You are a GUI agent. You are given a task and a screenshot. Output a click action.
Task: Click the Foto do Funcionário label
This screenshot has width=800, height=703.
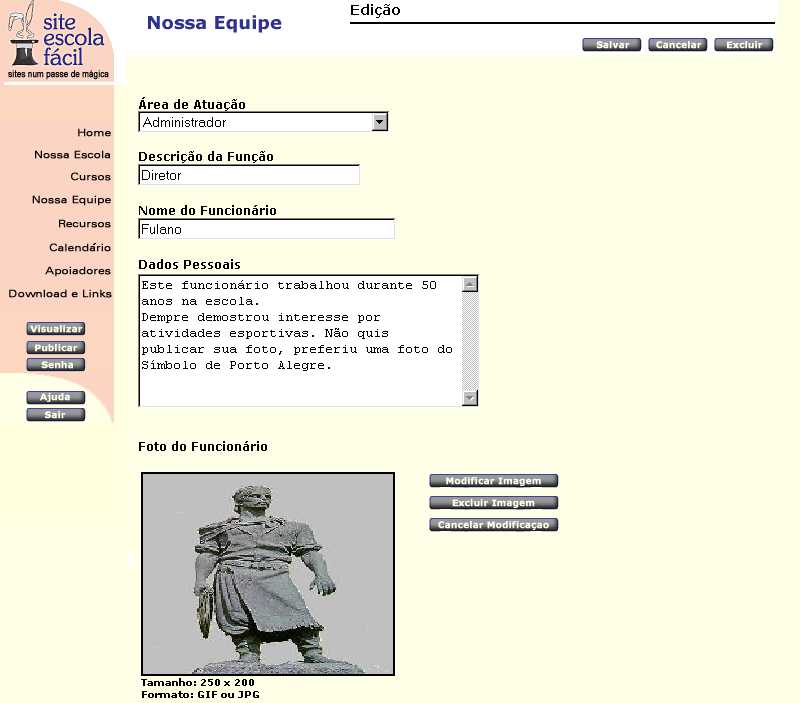(203, 447)
